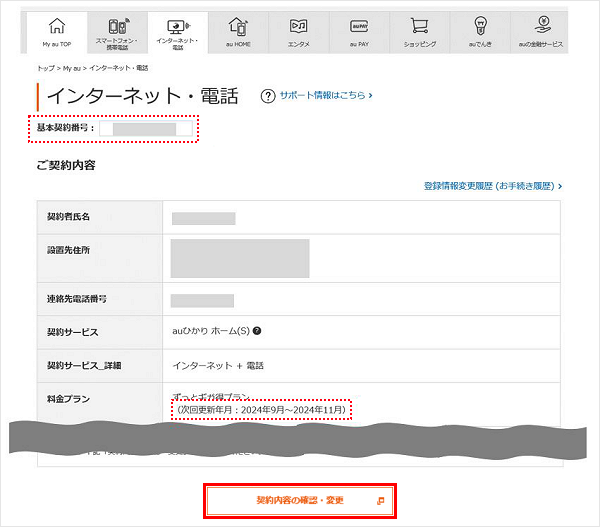Click the 契約内容の確認・変更 button
The height and width of the screenshot is (527, 600).
pyautogui.click(x=300, y=501)
